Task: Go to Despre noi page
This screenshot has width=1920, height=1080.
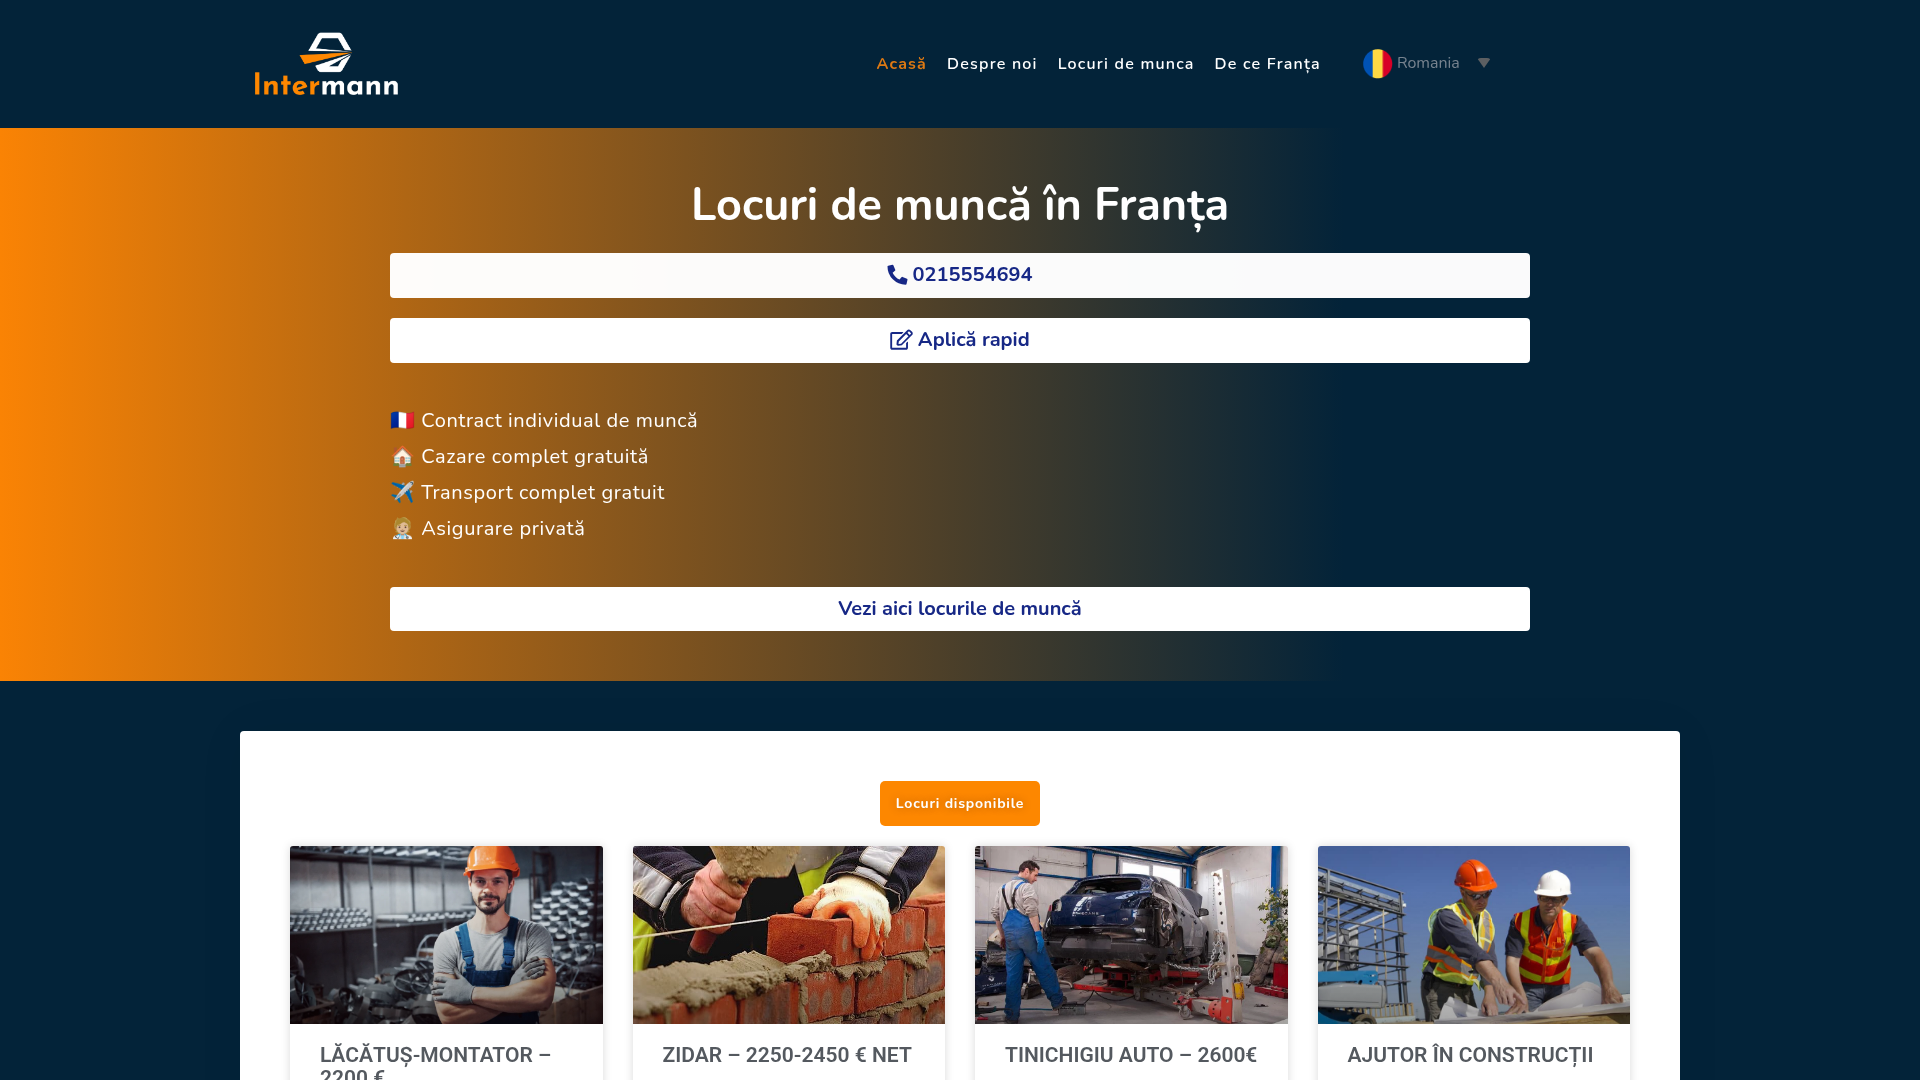Action: tap(992, 64)
